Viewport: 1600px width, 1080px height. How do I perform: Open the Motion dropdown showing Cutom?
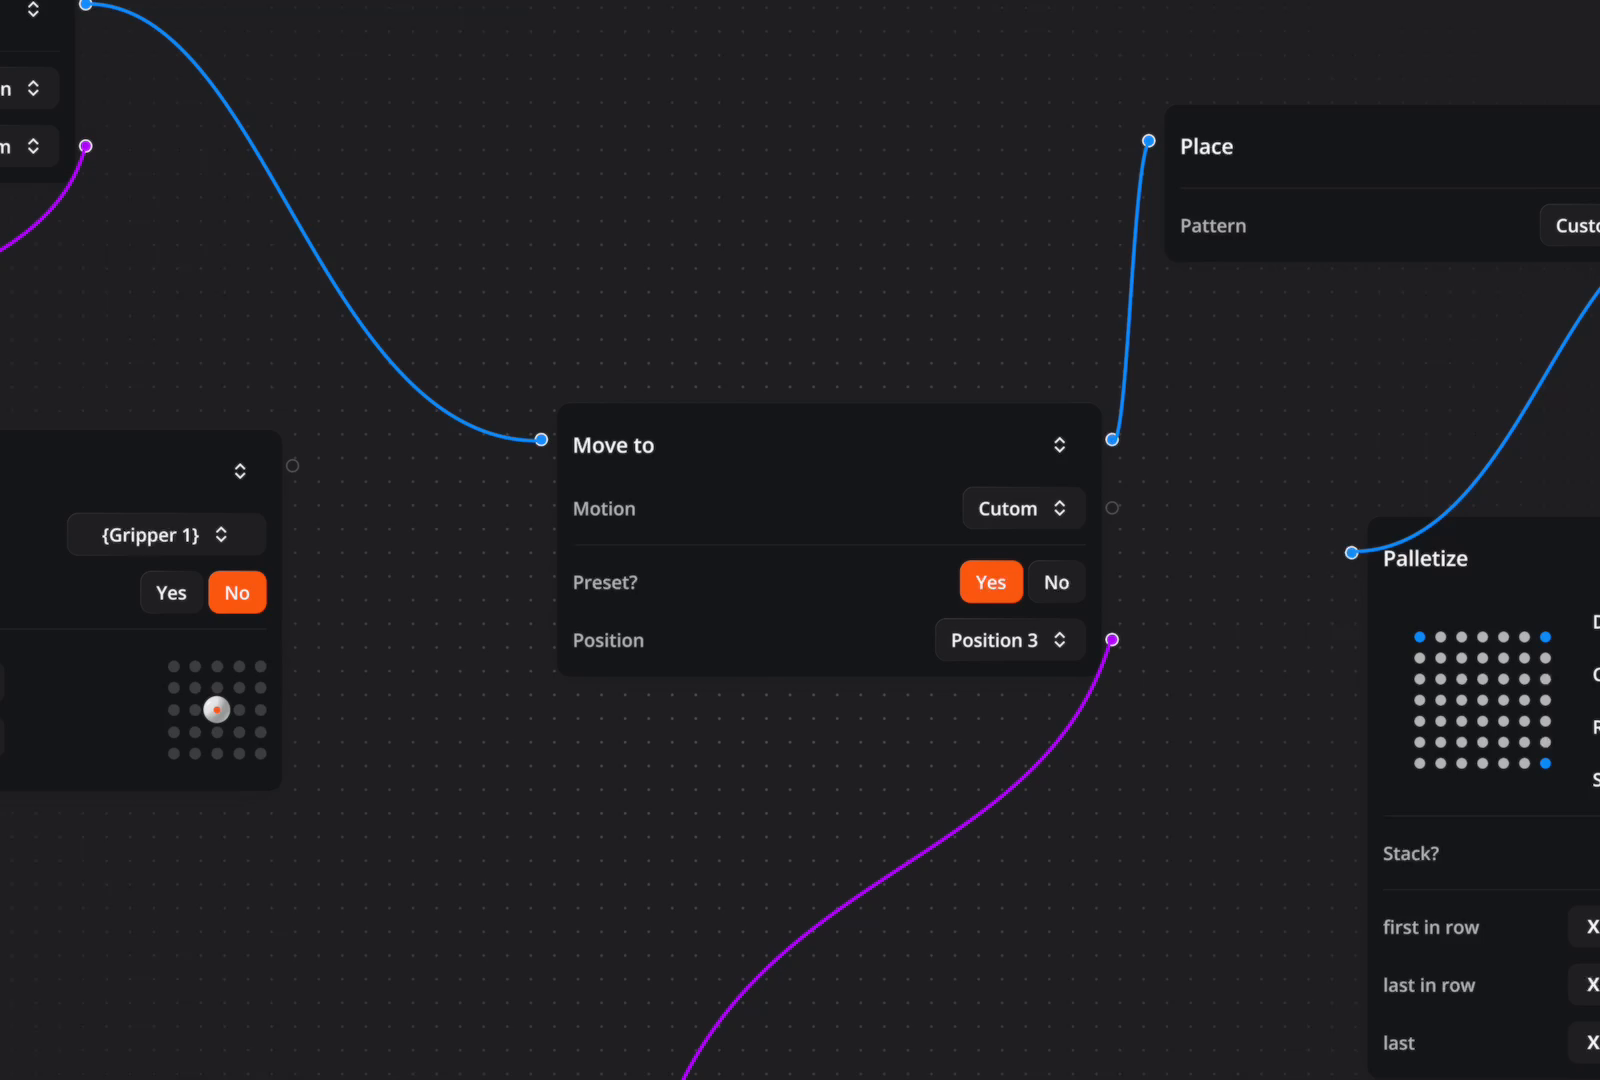(x=1022, y=508)
